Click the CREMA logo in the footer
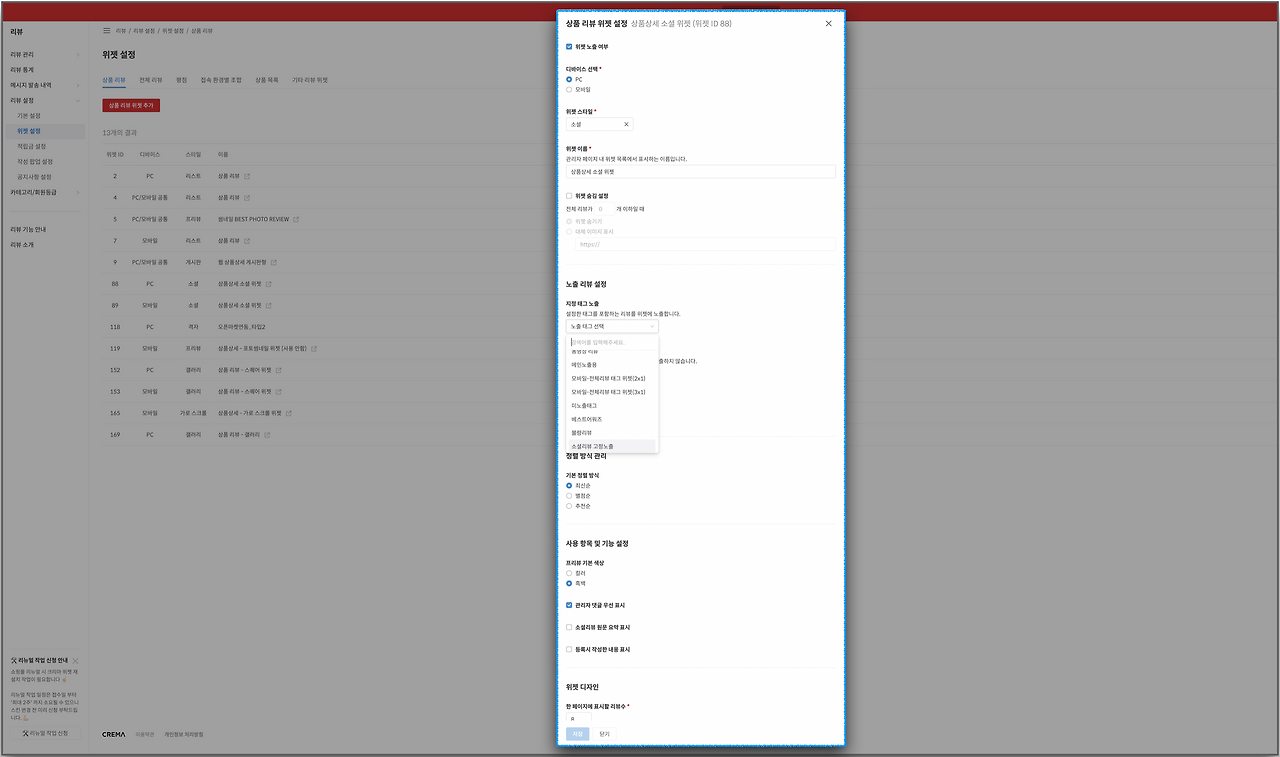1280x757 pixels. point(114,734)
